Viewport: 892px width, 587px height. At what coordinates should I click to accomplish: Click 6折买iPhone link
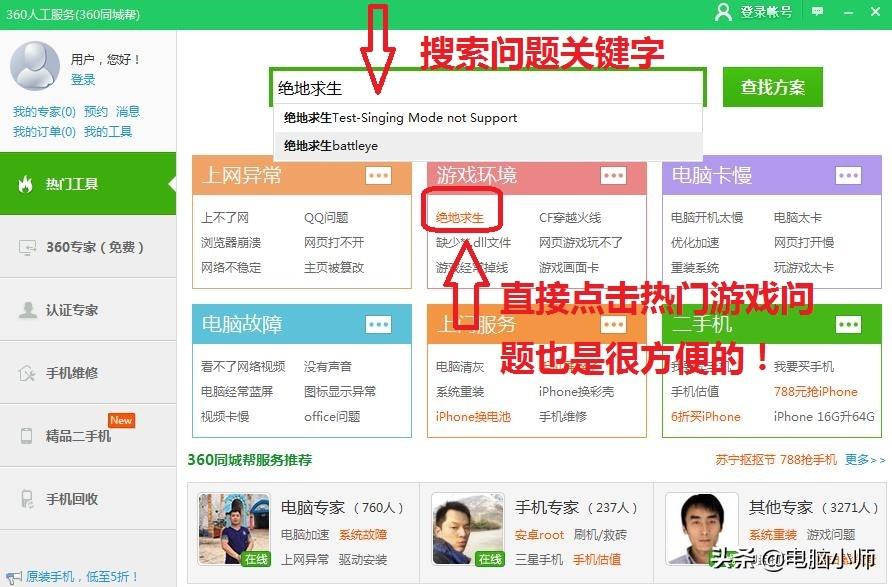point(706,417)
